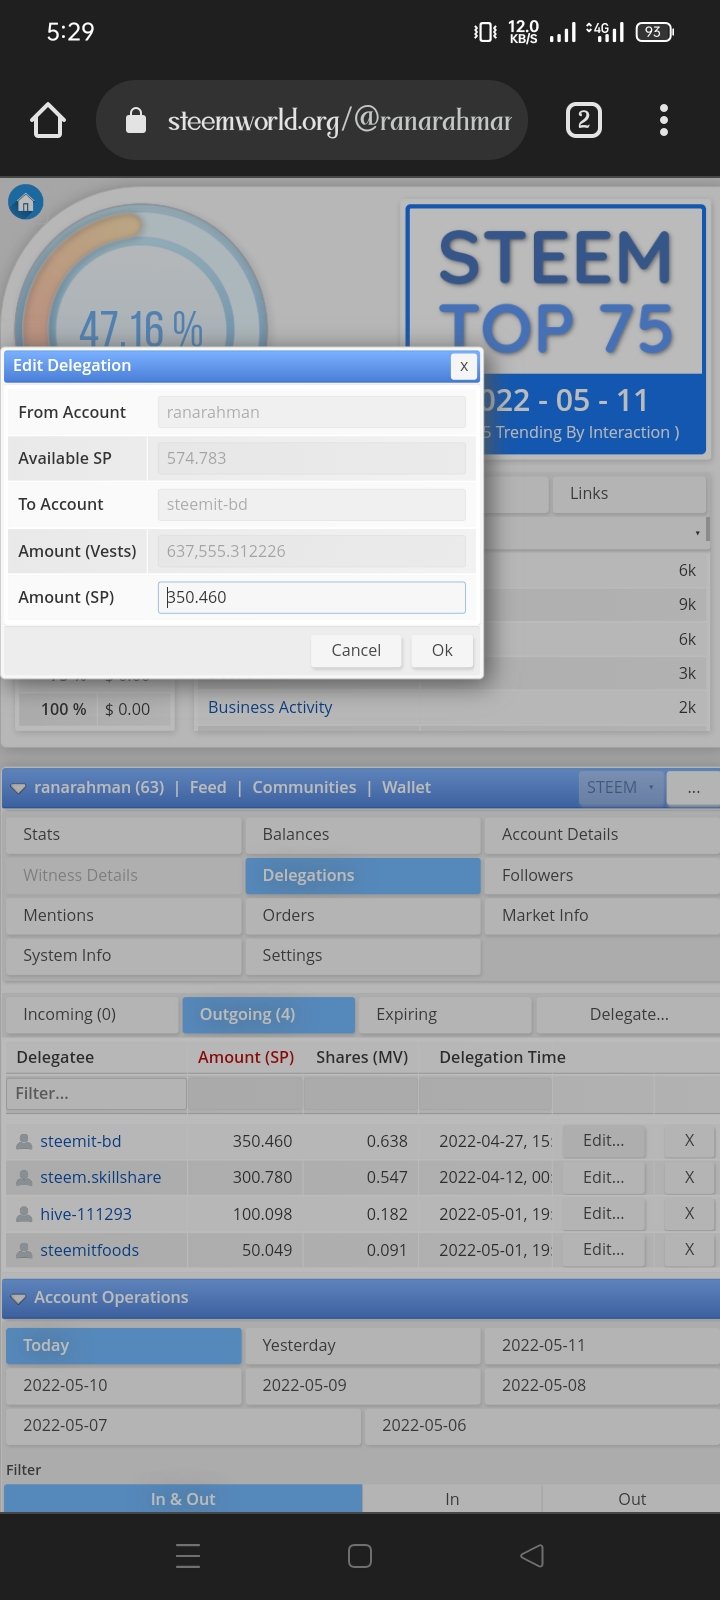Show Expiring delegations
This screenshot has width=720, height=1600.
(x=445, y=1014)
